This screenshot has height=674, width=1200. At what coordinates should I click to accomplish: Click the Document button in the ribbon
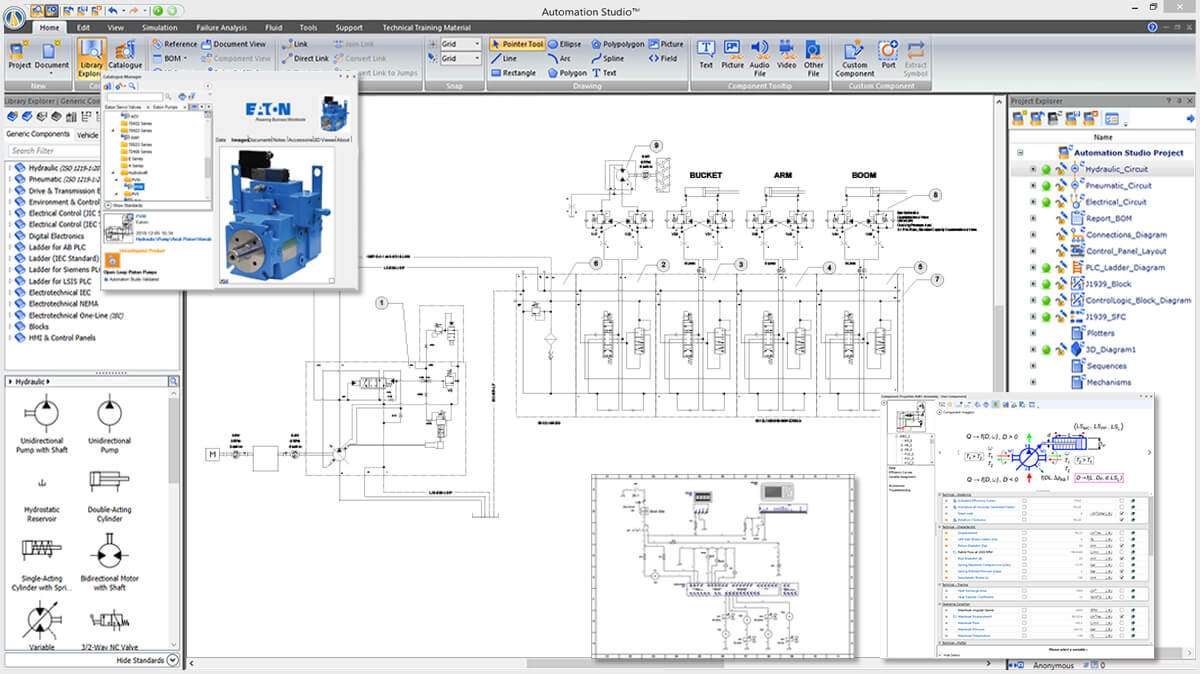[52, 55]
